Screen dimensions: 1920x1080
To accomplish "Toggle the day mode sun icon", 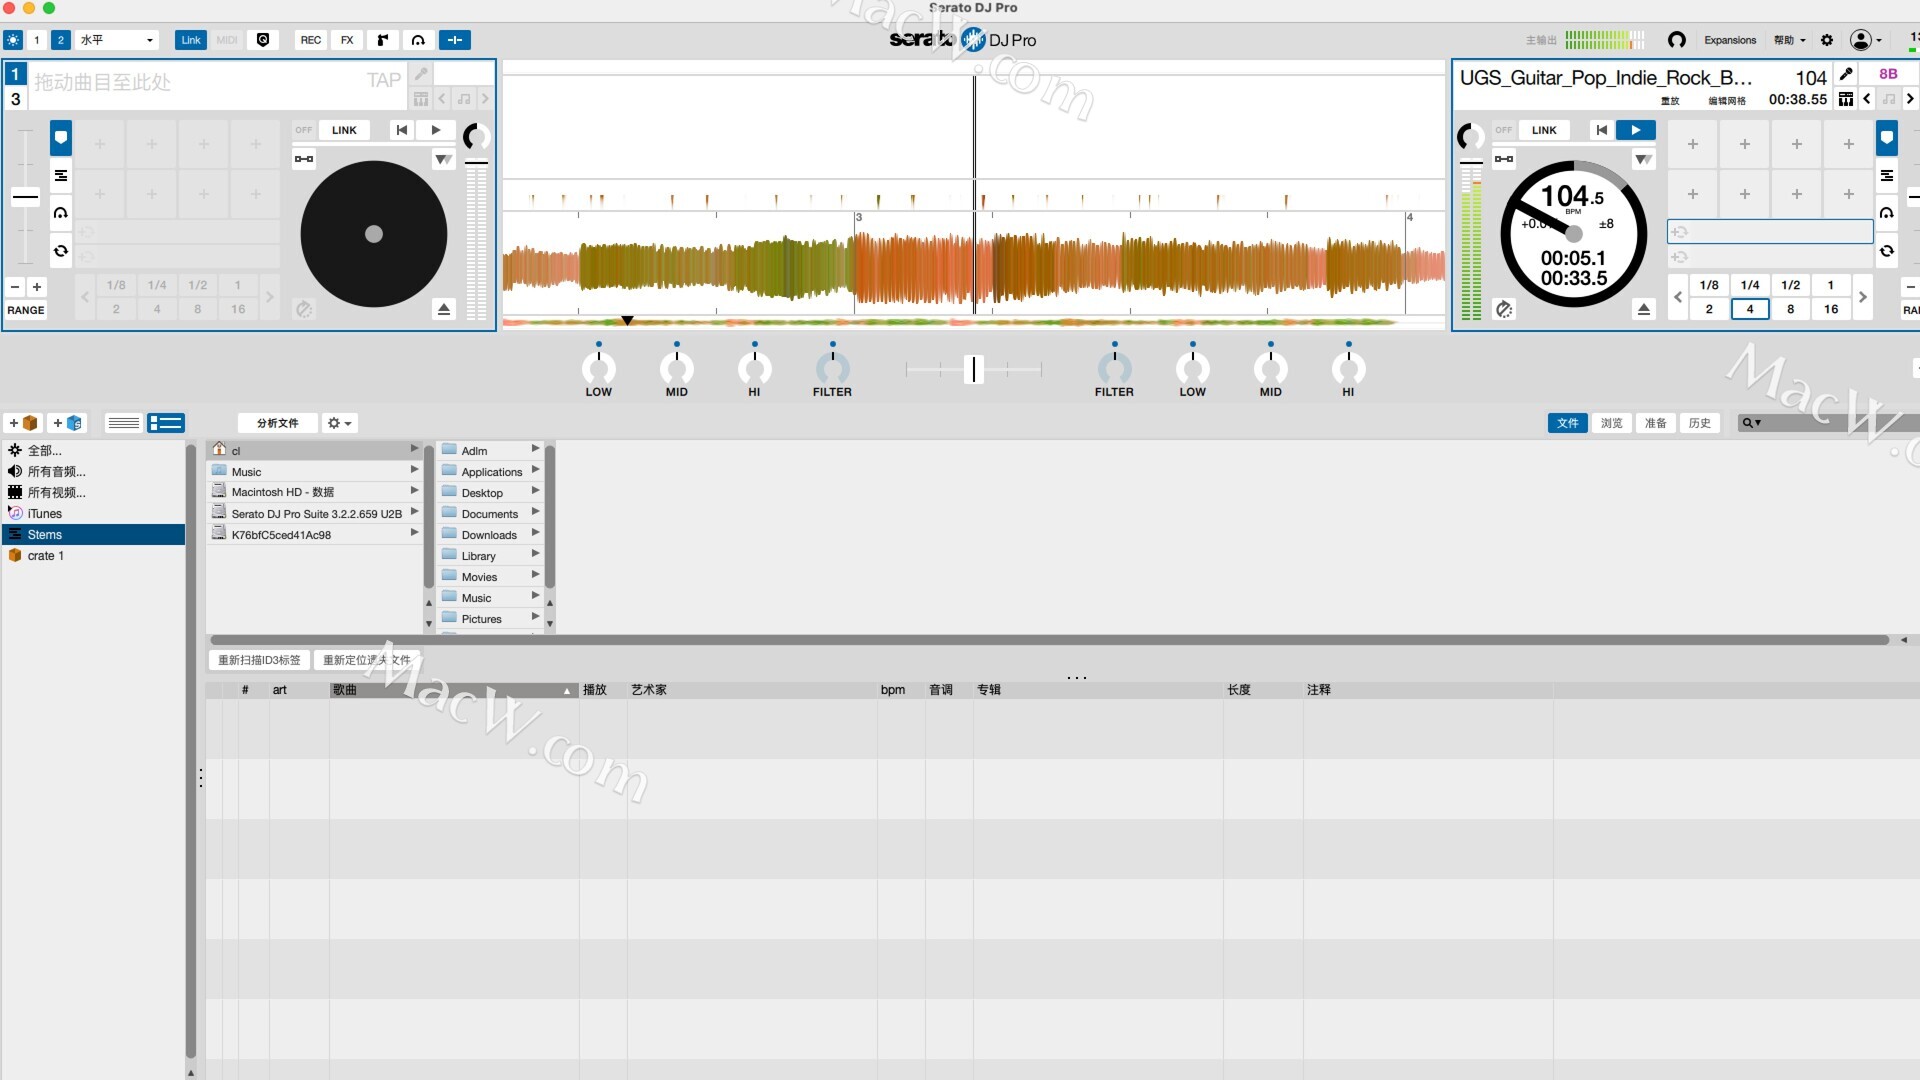I will coord(12,40).
